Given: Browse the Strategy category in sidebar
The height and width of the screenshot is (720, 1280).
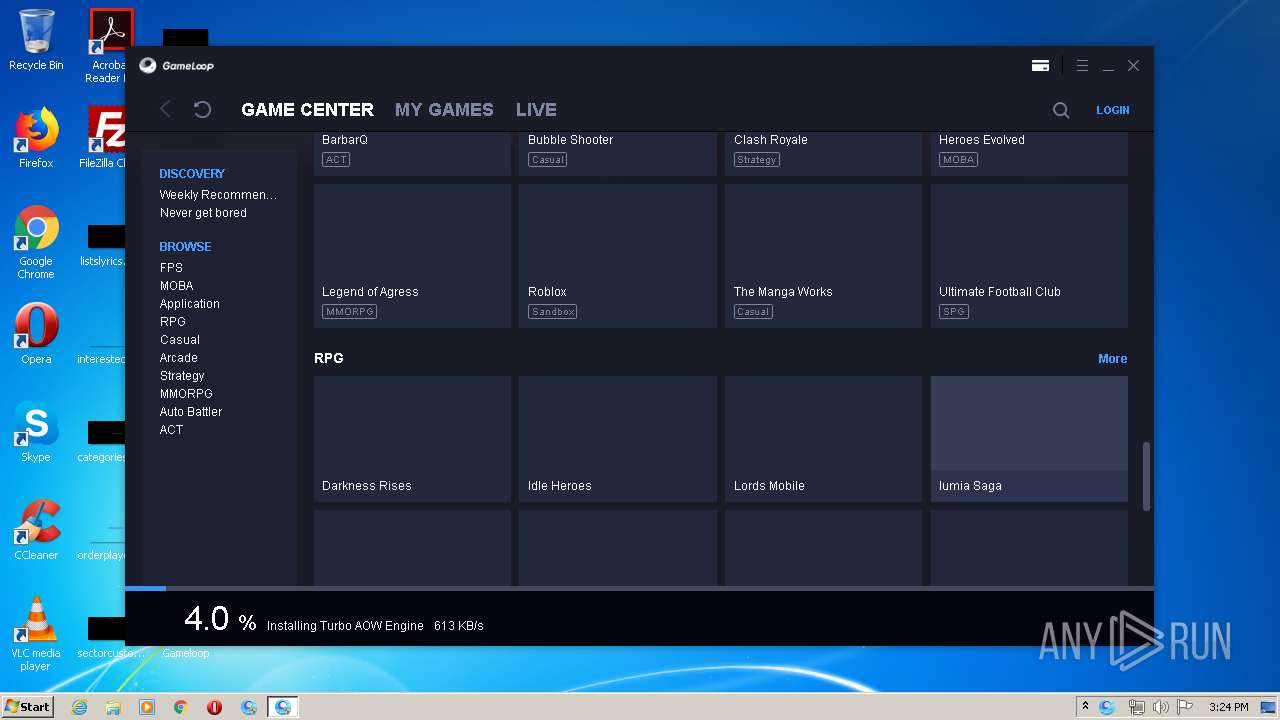Looking at the screenshot, I should click(x=182, y=376).
